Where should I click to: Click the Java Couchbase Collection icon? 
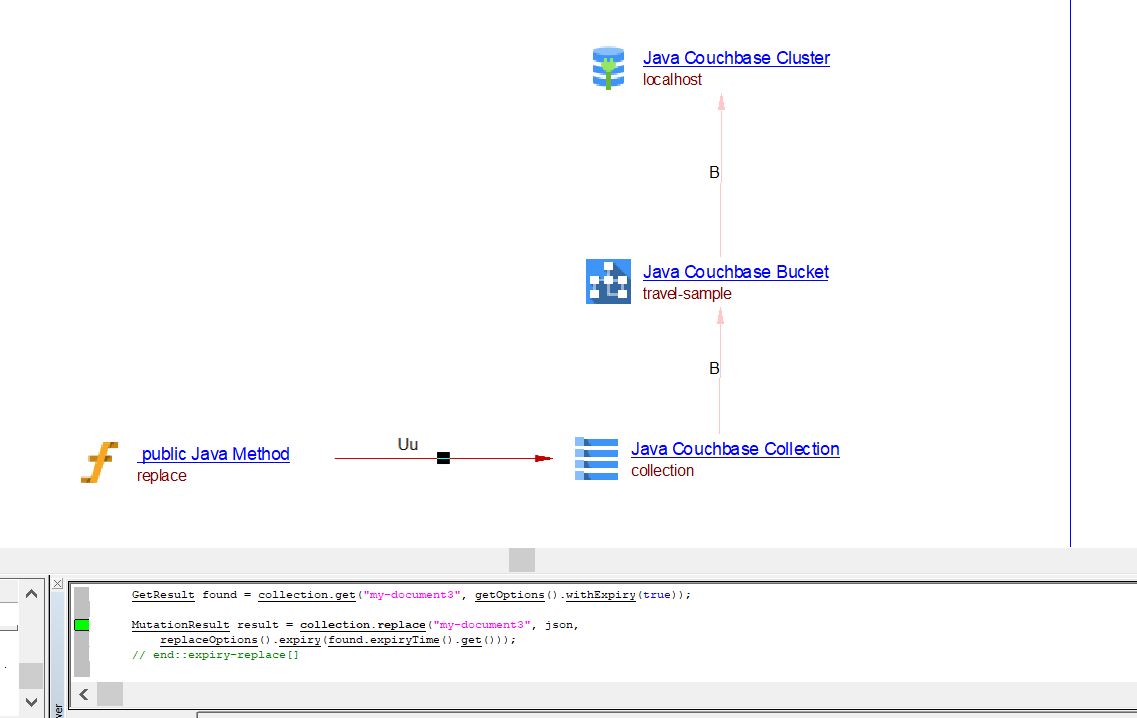coord(596,459)
